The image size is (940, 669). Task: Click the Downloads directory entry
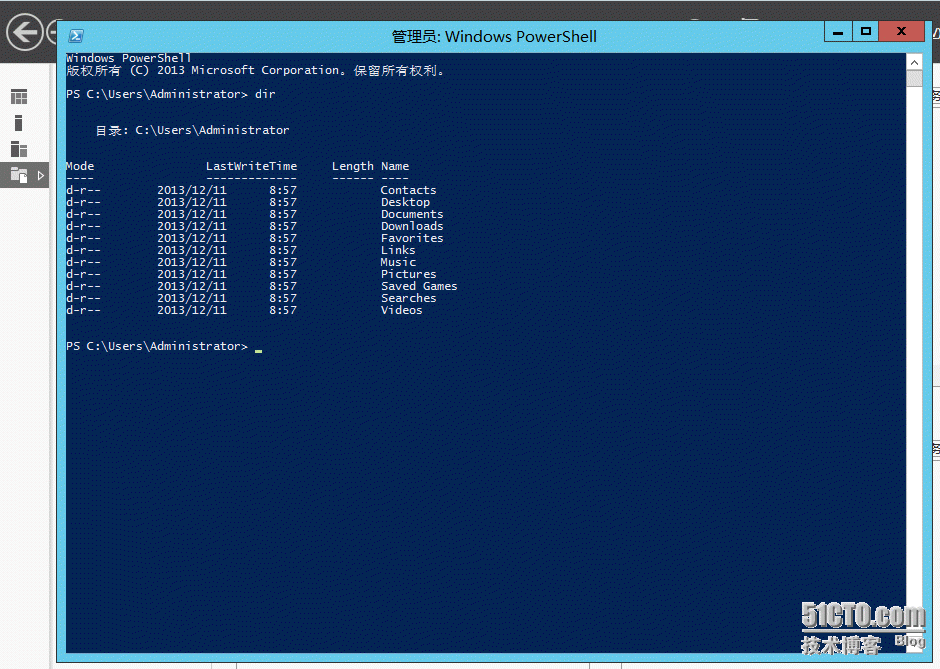point(412,226)
